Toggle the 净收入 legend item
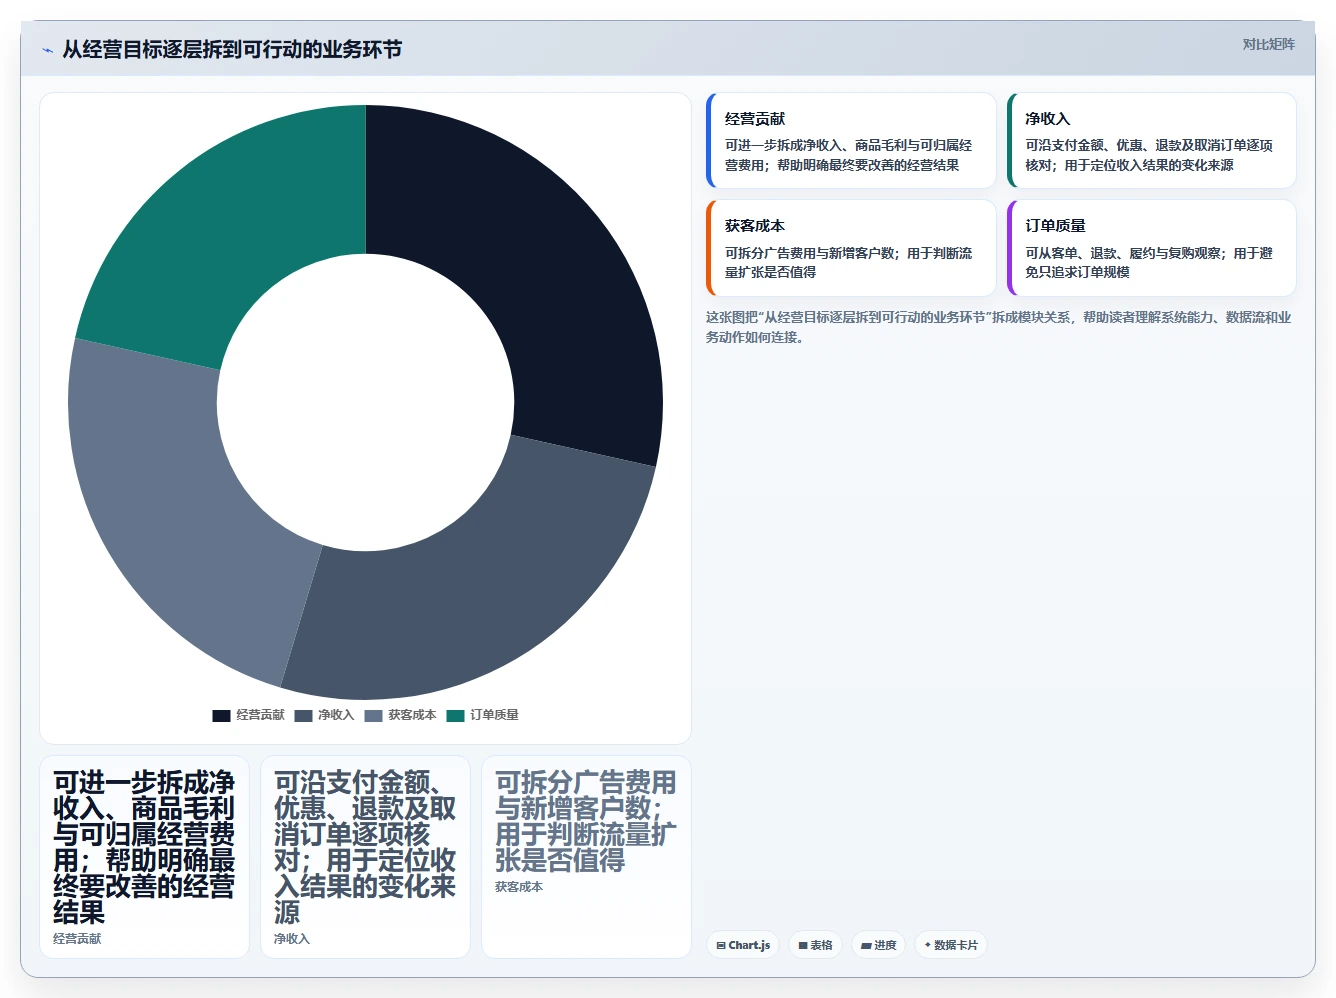 tap(325, 715)
